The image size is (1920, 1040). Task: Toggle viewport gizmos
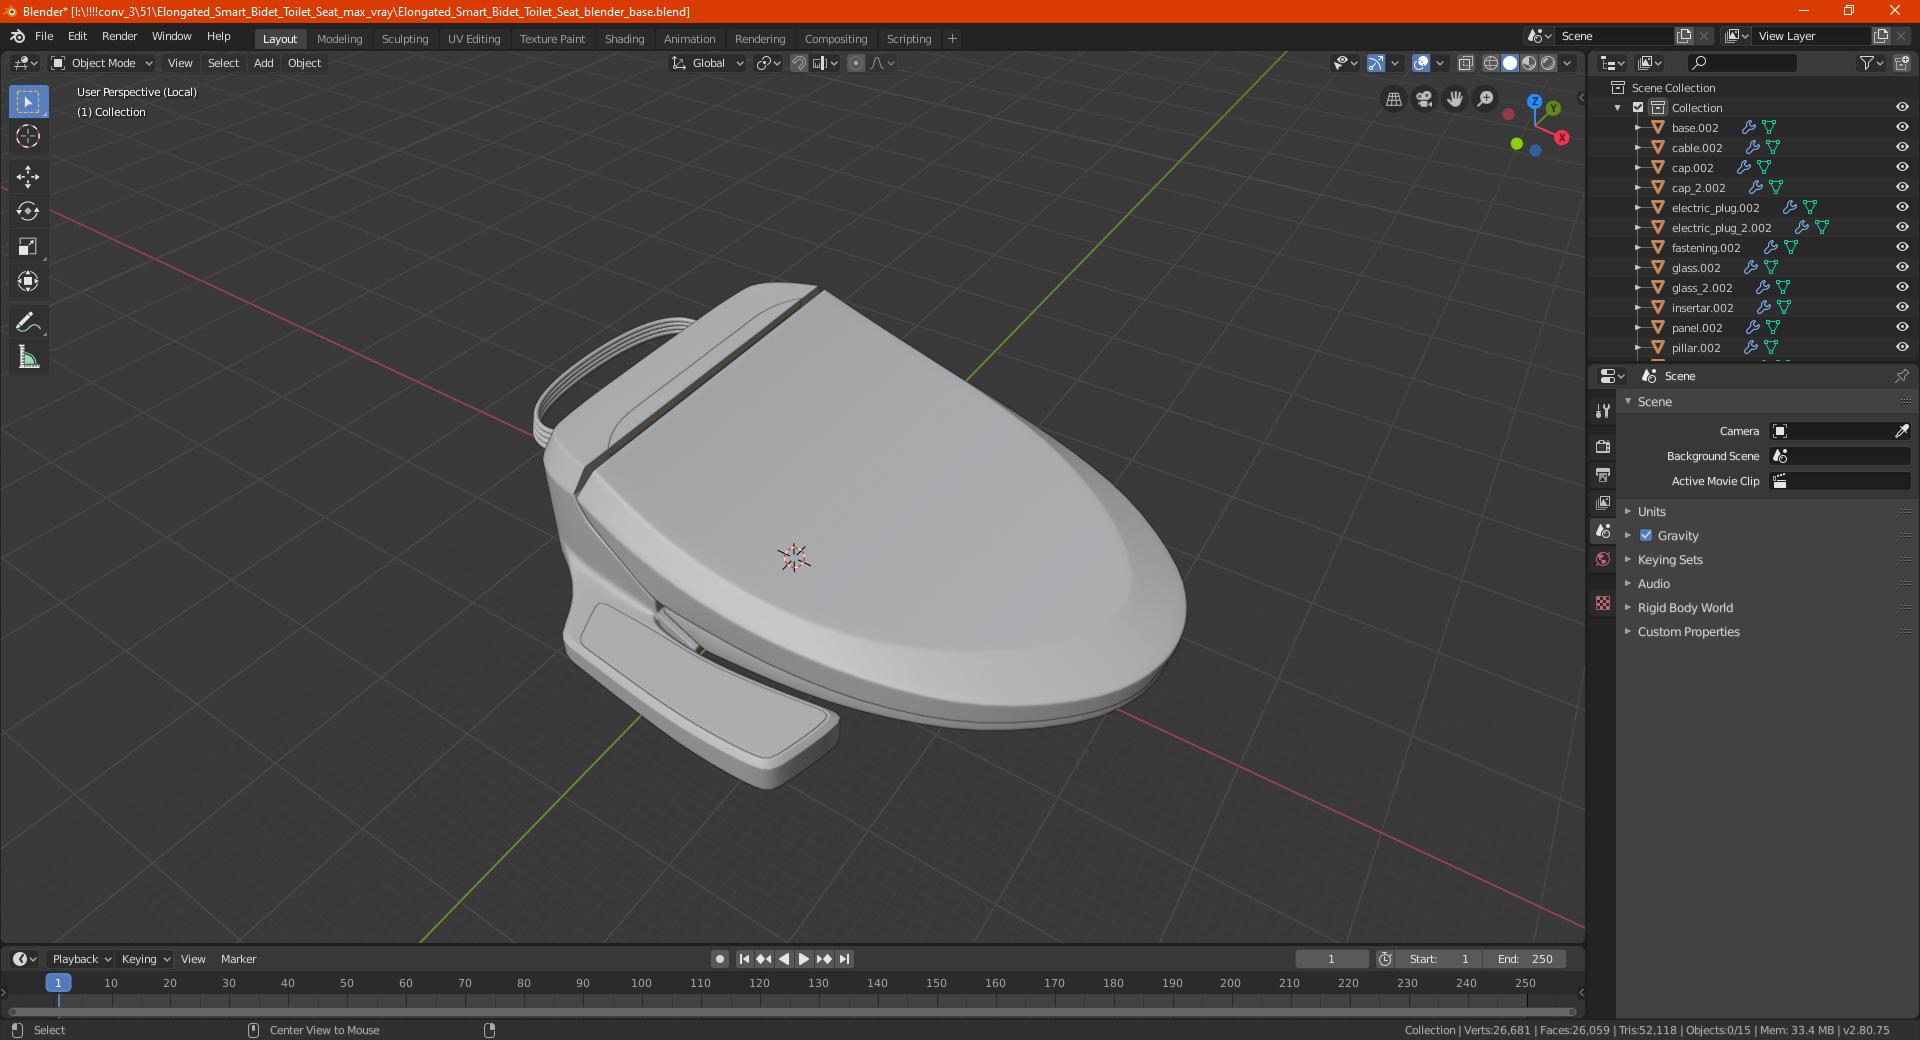tap(1376, 63)
